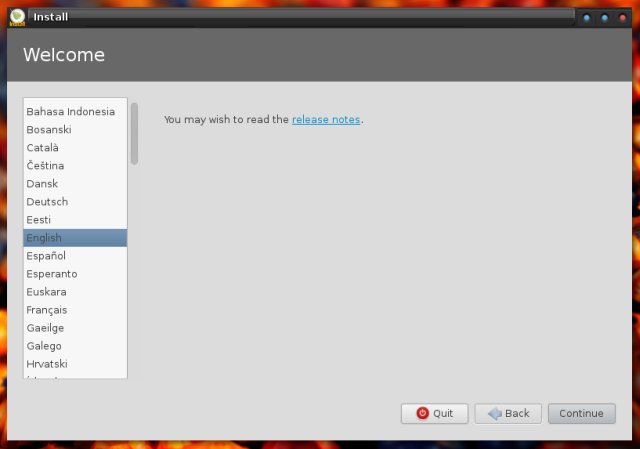Pick Français in the language list
640x449 pixels.
(x=75, y=310)
